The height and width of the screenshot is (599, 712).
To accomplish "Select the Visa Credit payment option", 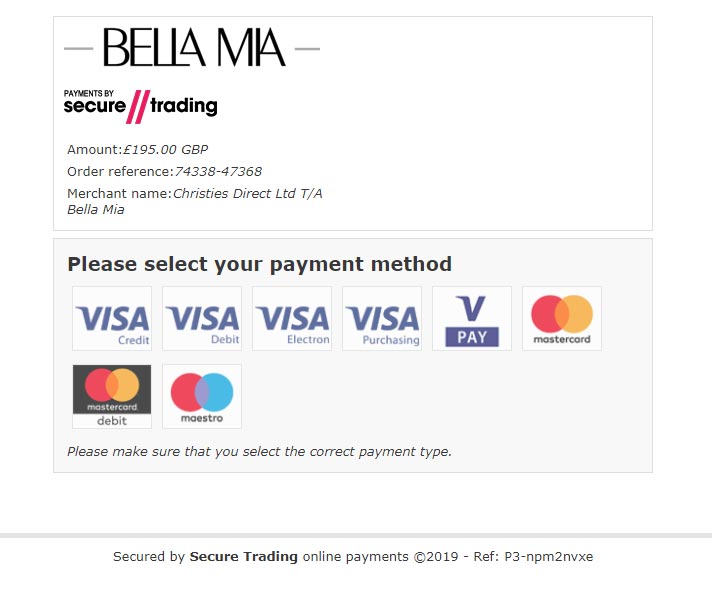I will [x=112, y=318].
